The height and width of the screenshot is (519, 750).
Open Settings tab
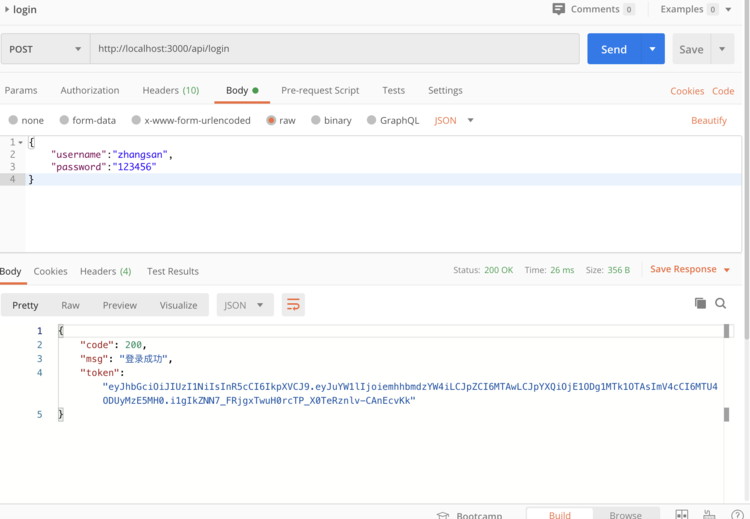pyautogui.click(x=445, y=90)
